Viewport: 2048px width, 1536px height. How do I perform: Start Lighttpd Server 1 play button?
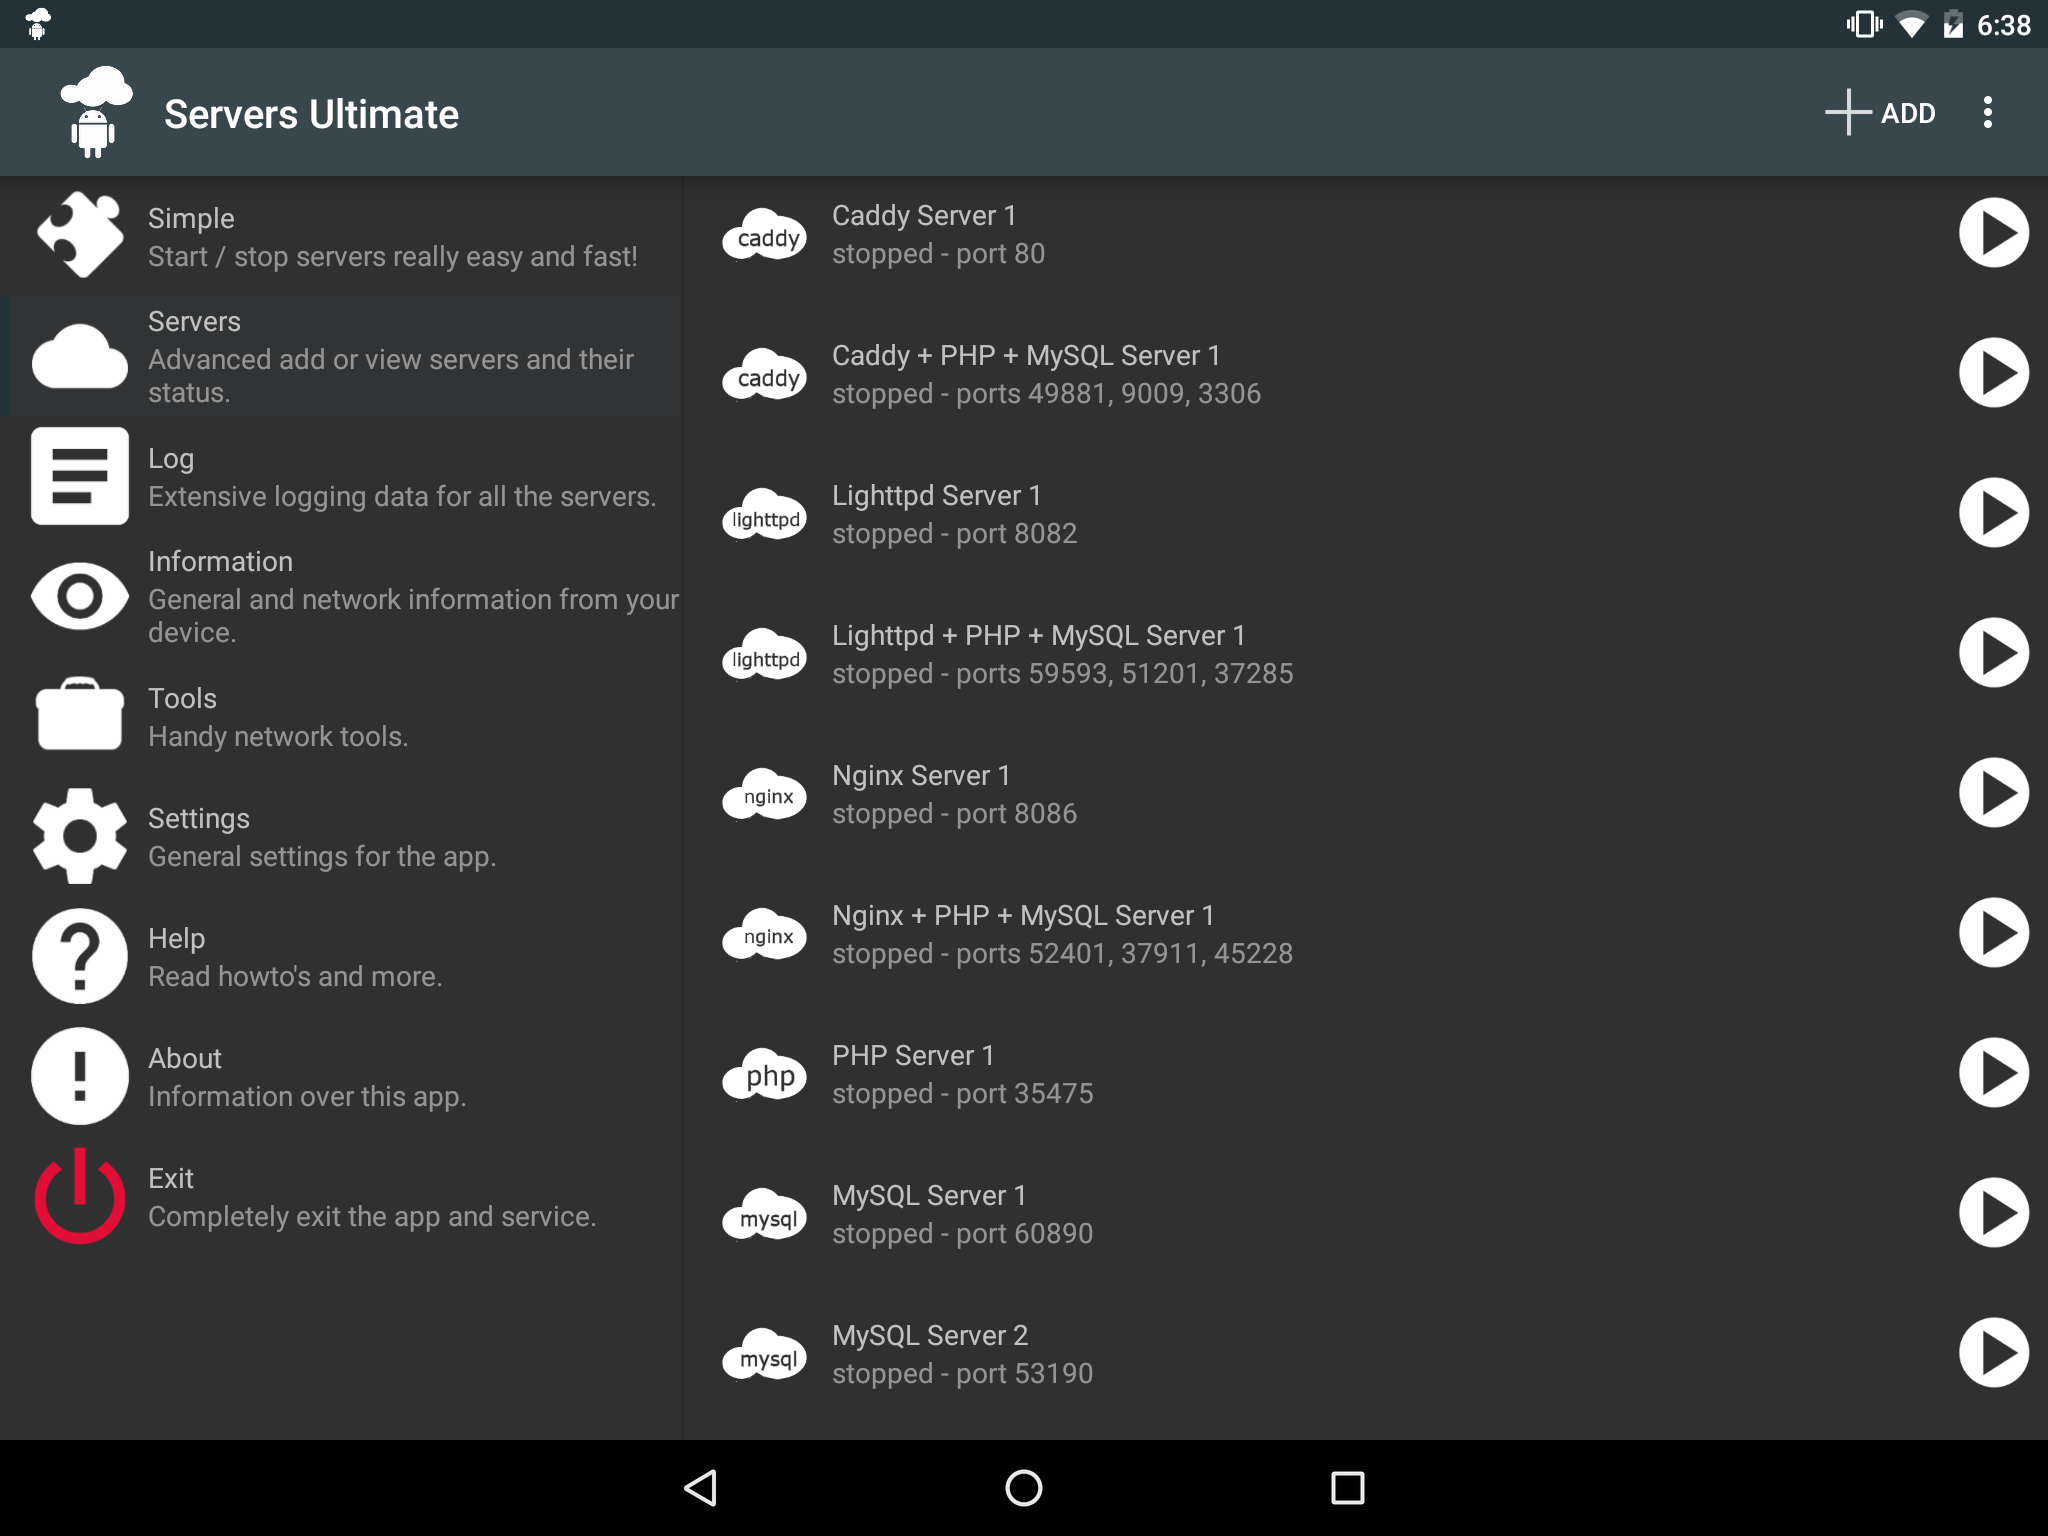pyautogui.click(x=1993, y=513)
